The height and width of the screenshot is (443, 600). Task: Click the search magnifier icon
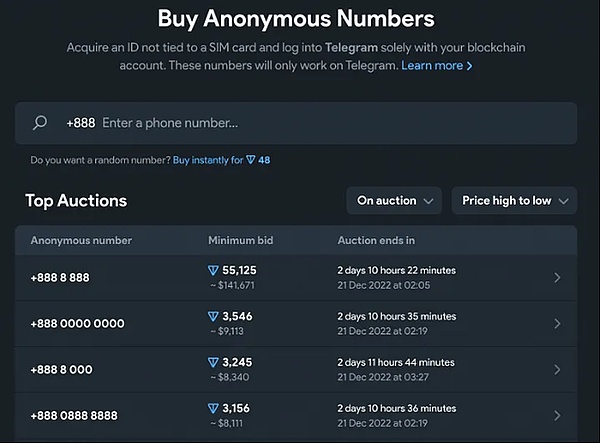pos(40,123)
